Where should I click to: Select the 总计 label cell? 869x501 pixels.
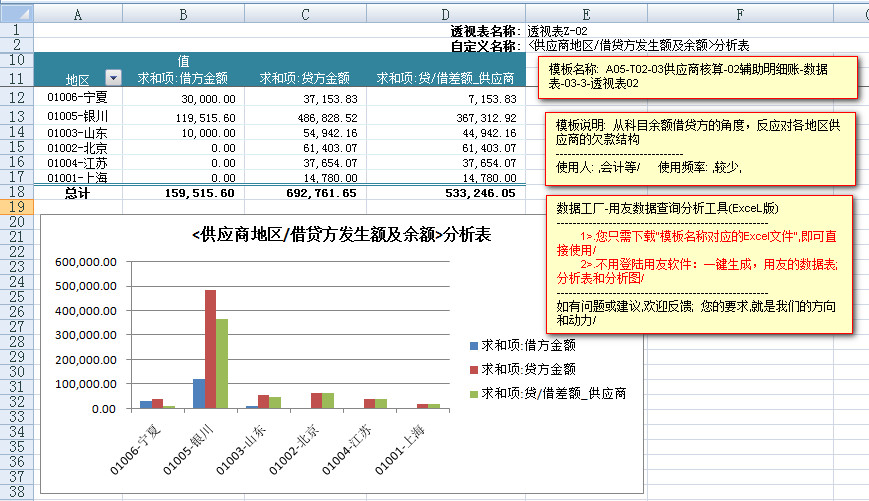tap(78, 193)
